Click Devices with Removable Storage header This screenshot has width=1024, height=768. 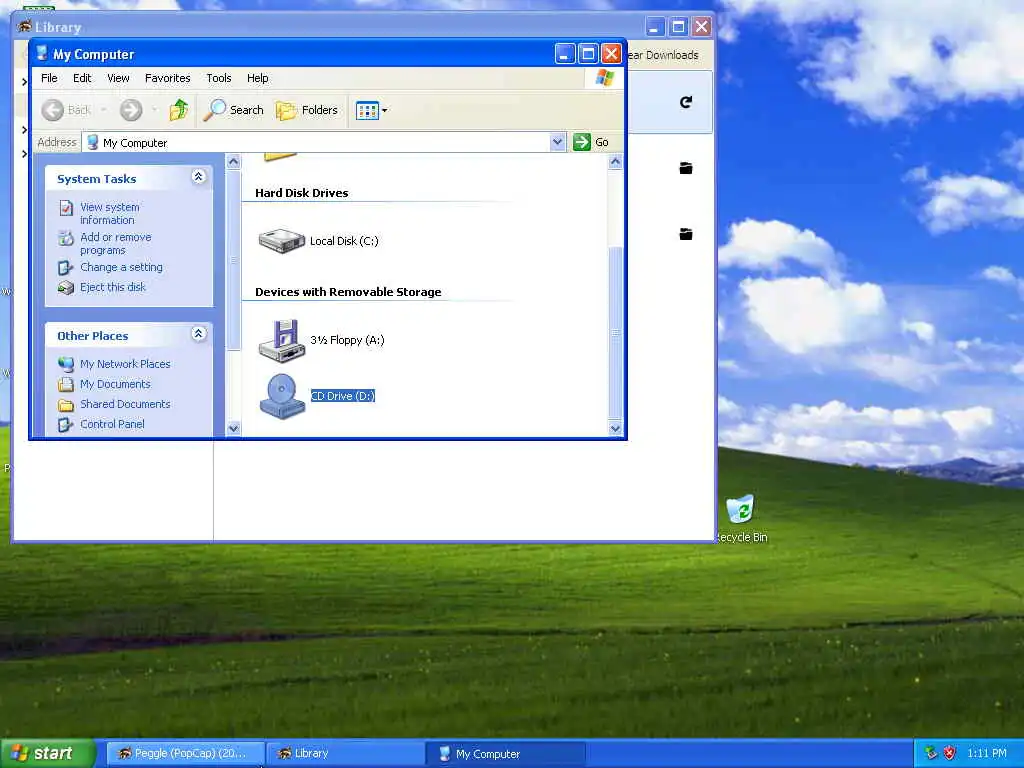[x=348, y=292]
